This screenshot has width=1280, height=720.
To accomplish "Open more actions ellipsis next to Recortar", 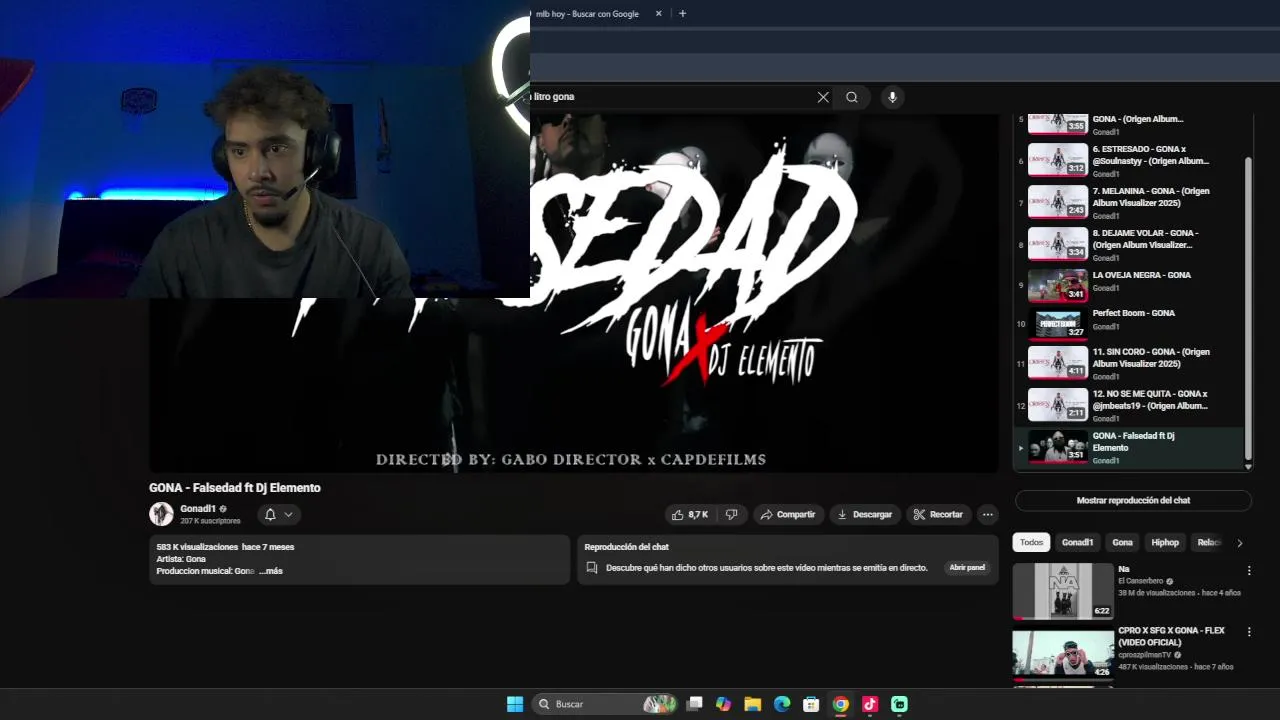I will [987, 514].
